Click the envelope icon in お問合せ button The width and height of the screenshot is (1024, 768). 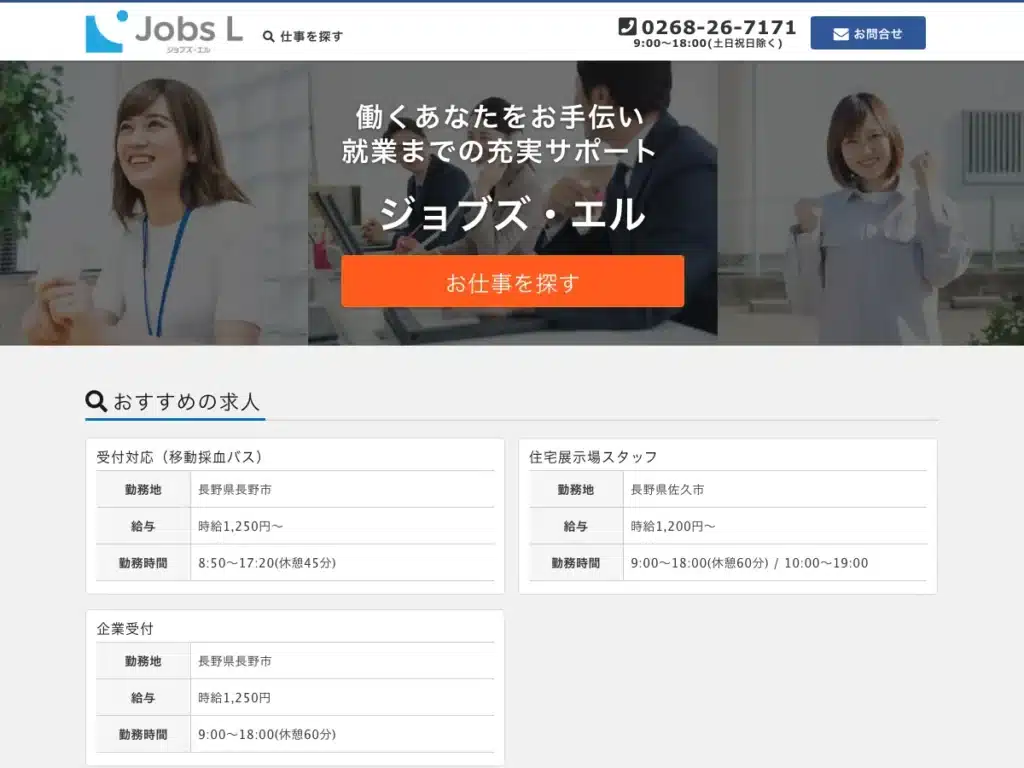coord(841,34)
